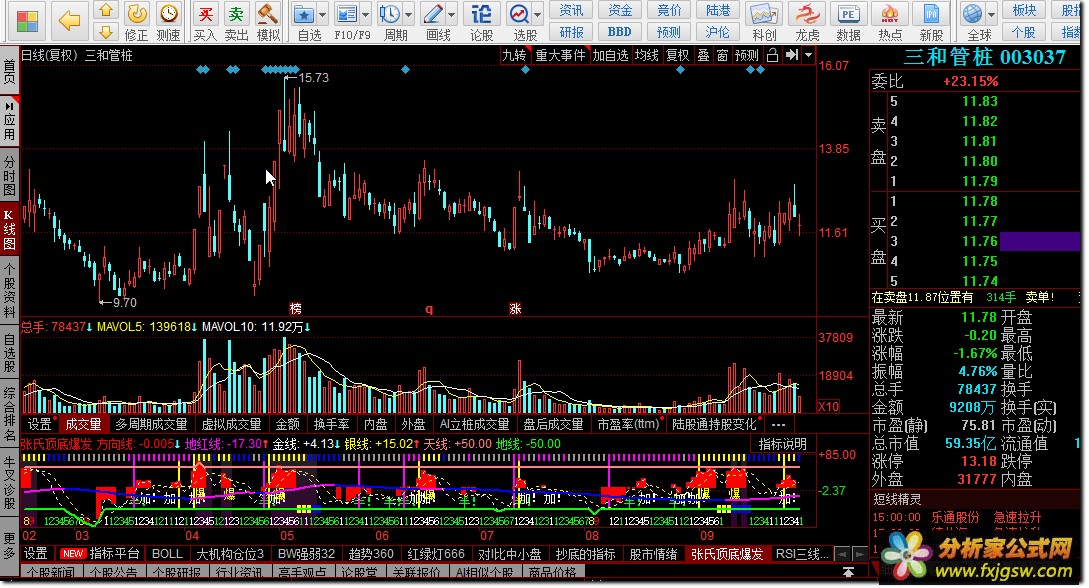This screenshot has width=1089, height=588.
Task: Open the 个股资料 sidebar tab
Action: pyautogui.click(x=9, y=289)
